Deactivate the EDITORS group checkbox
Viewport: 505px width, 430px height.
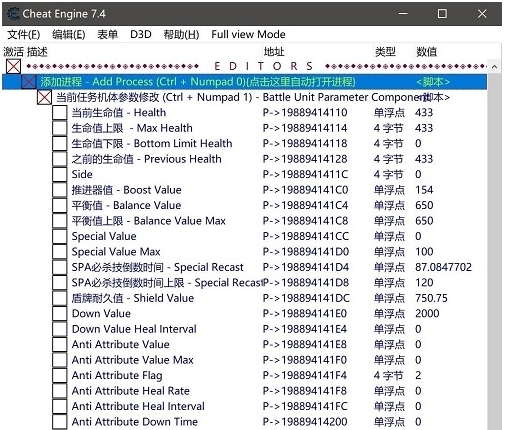pos(13,66)
